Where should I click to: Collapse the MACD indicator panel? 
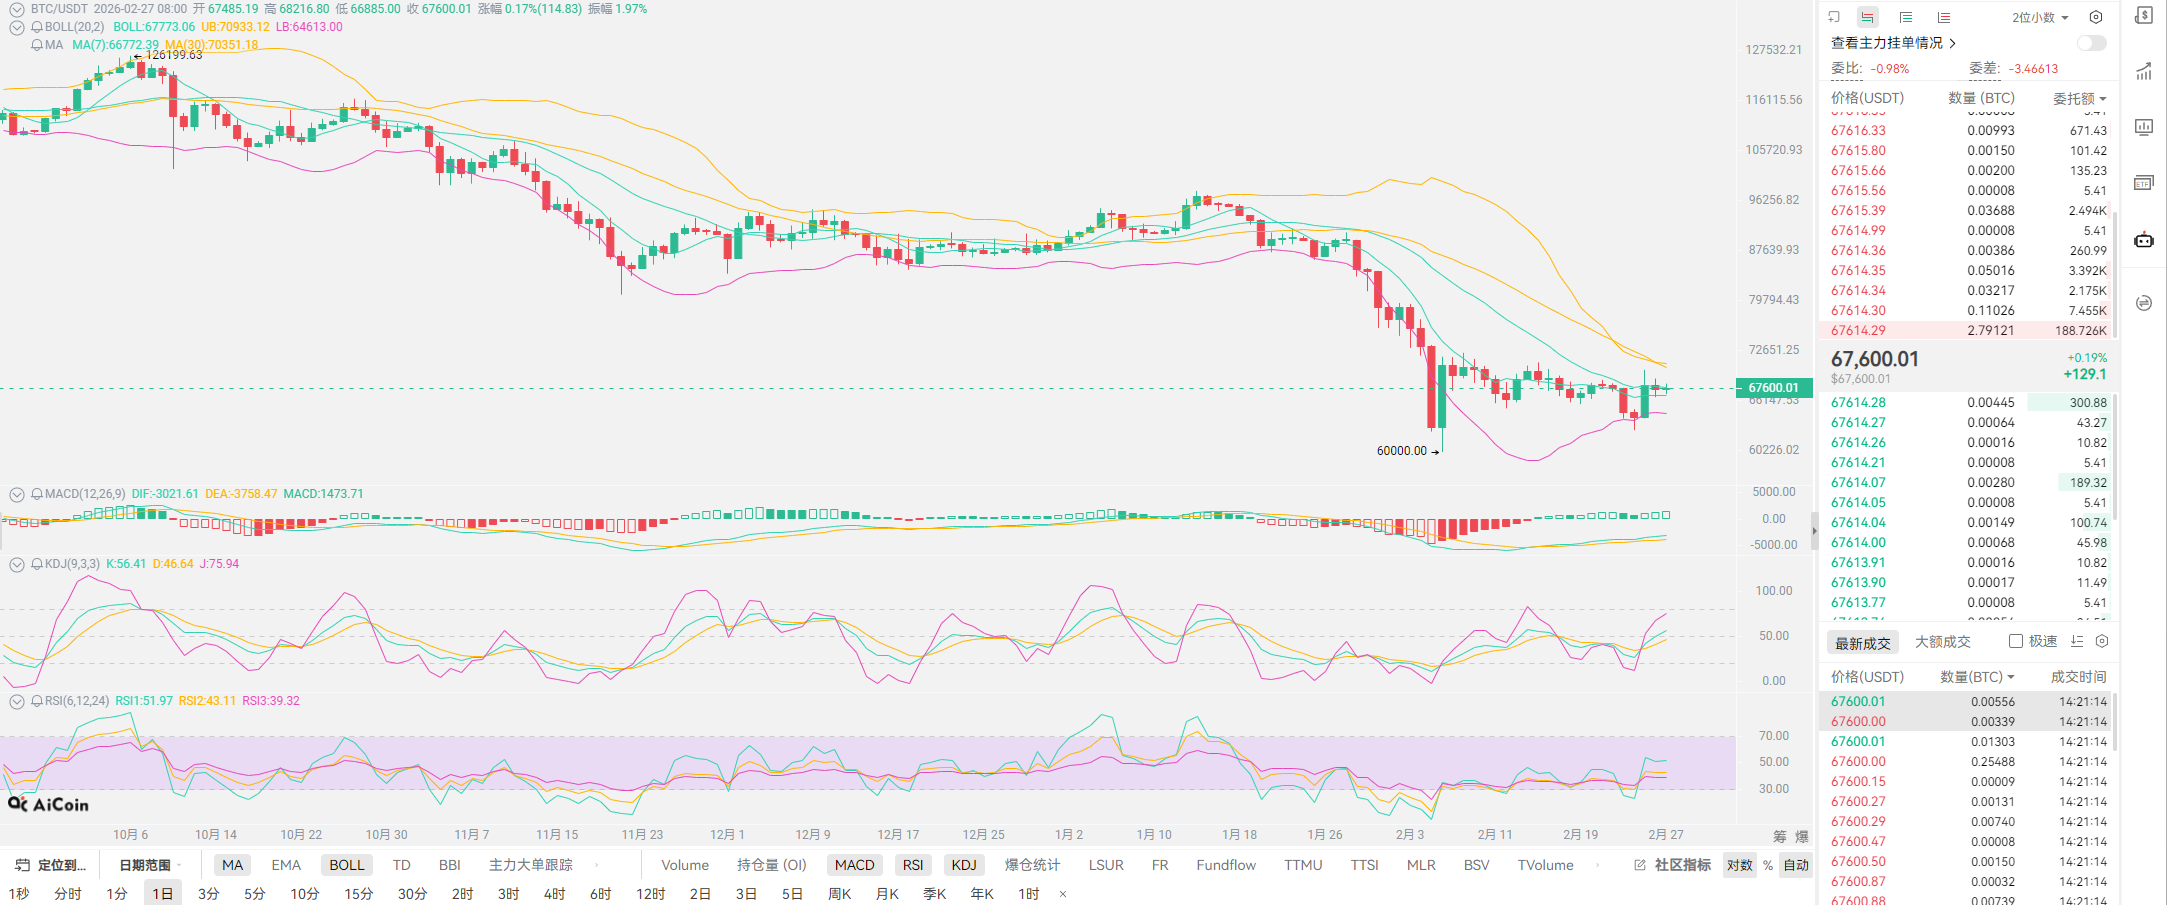click(x=17, y=494)
